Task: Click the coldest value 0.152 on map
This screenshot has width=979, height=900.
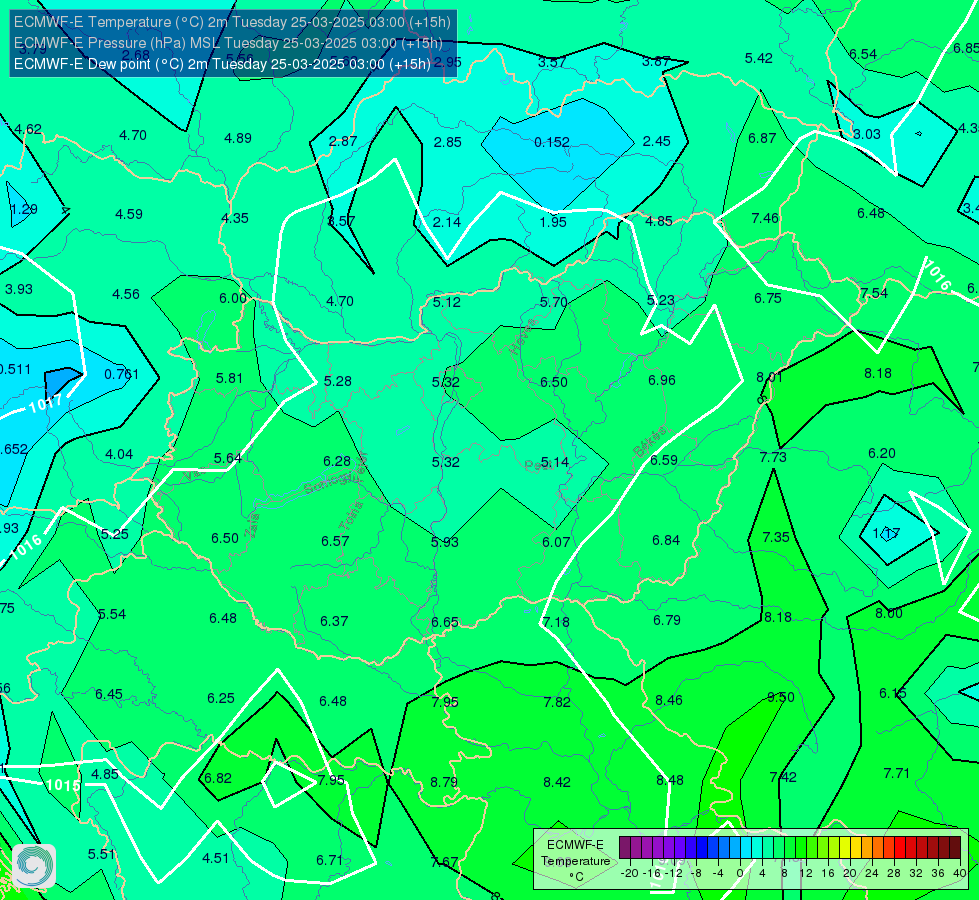Action: pos(552,142)
